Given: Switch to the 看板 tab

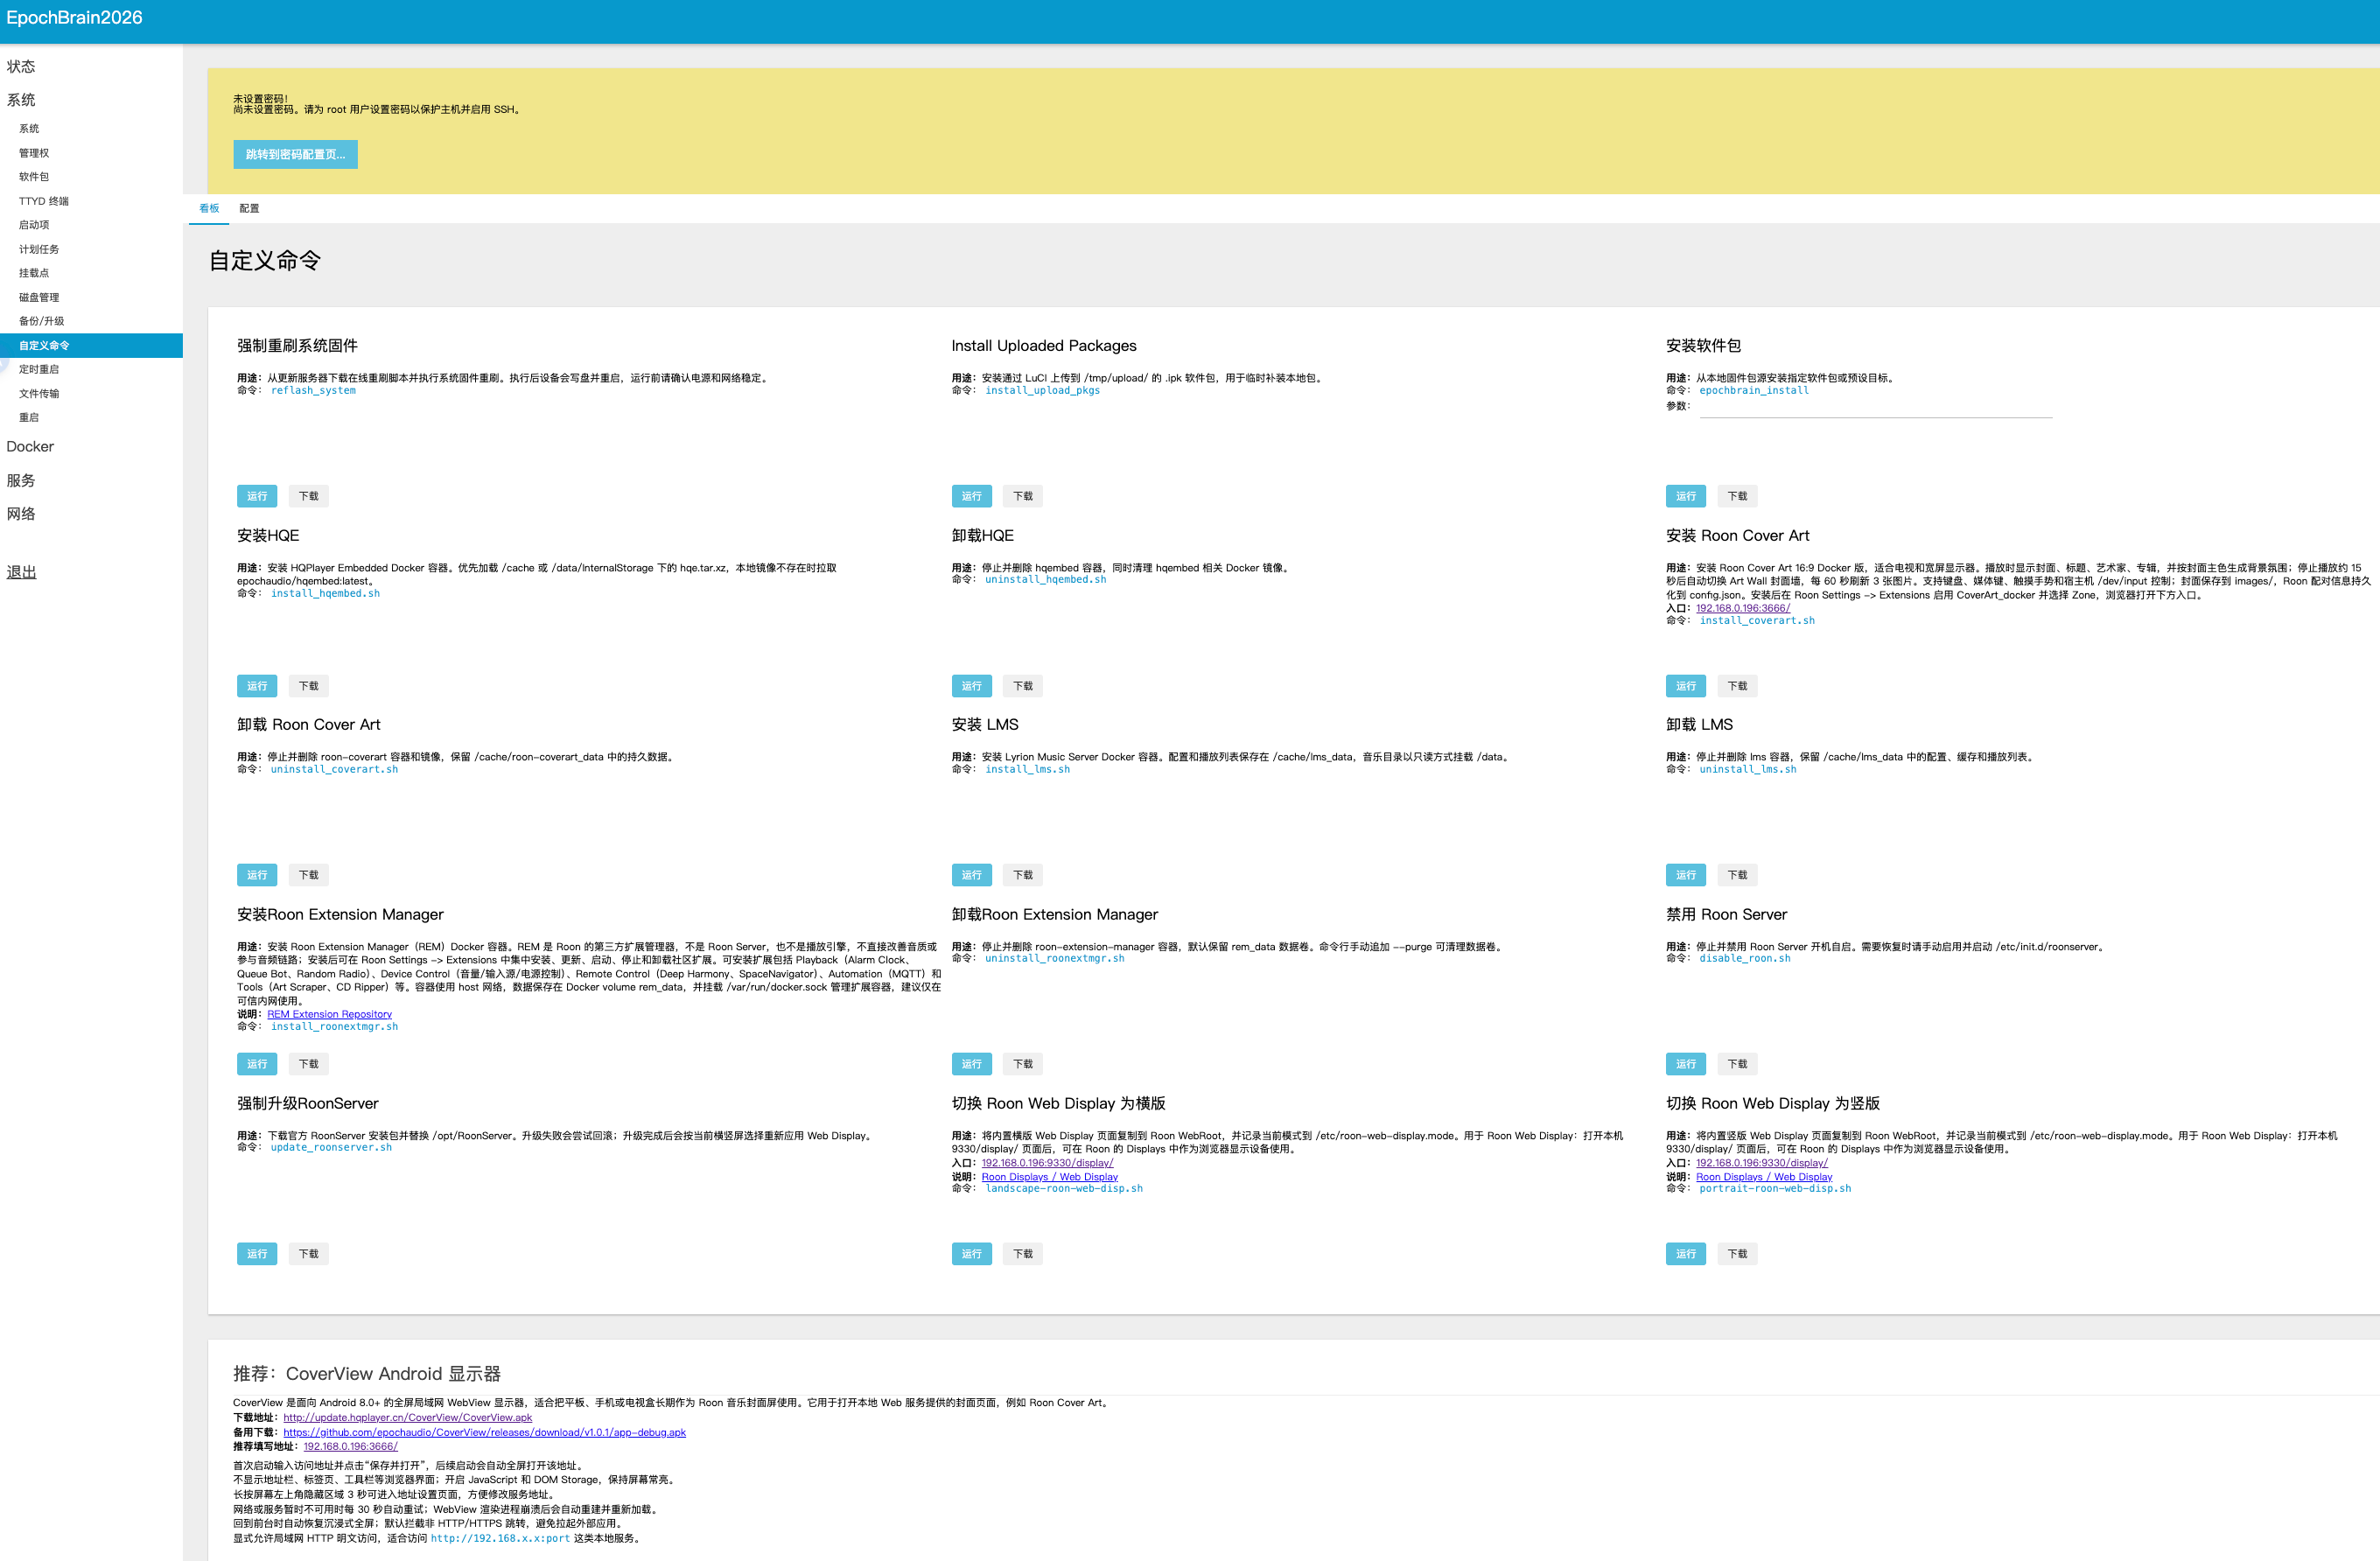Looking at the screenshot, I should click(x=209, y=208).
